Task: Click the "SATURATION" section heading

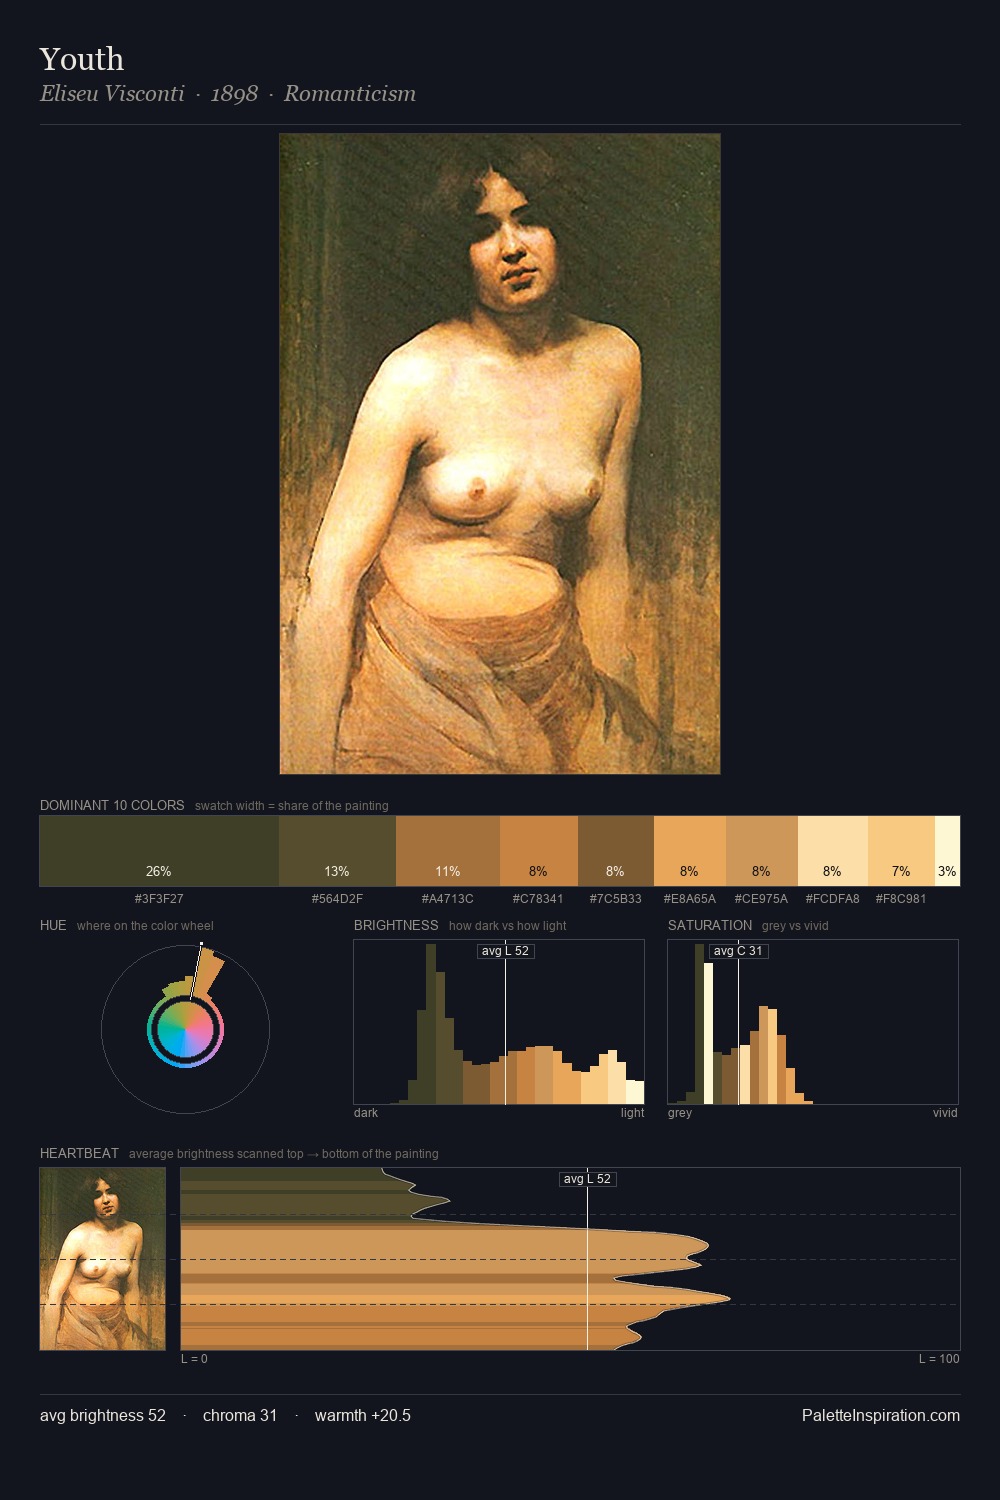Action: (710, 925)
